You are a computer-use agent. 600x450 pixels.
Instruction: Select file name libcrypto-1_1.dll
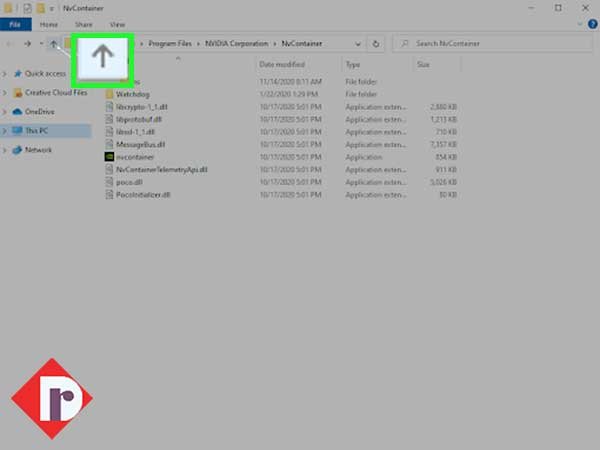pos(142,107)
